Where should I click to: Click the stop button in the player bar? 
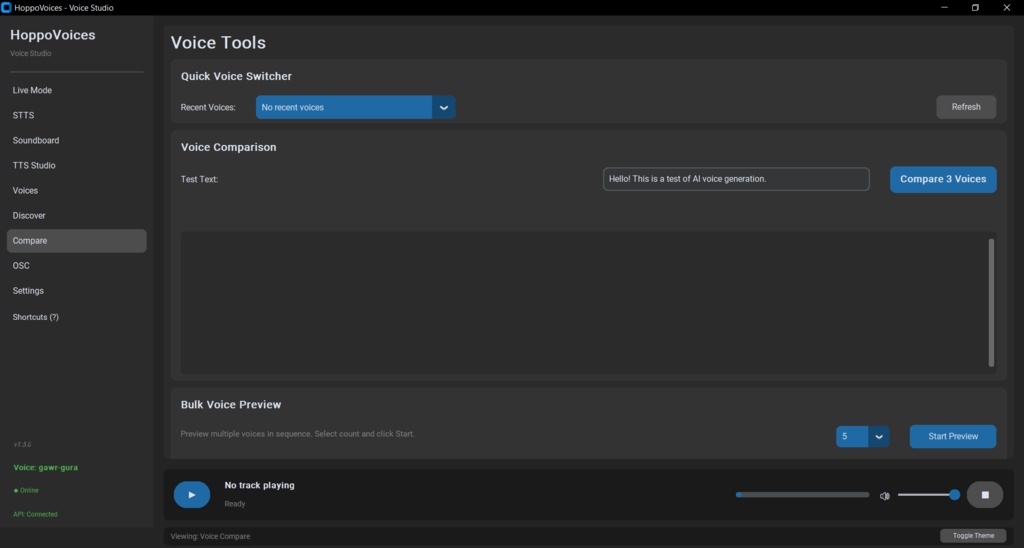985,494
